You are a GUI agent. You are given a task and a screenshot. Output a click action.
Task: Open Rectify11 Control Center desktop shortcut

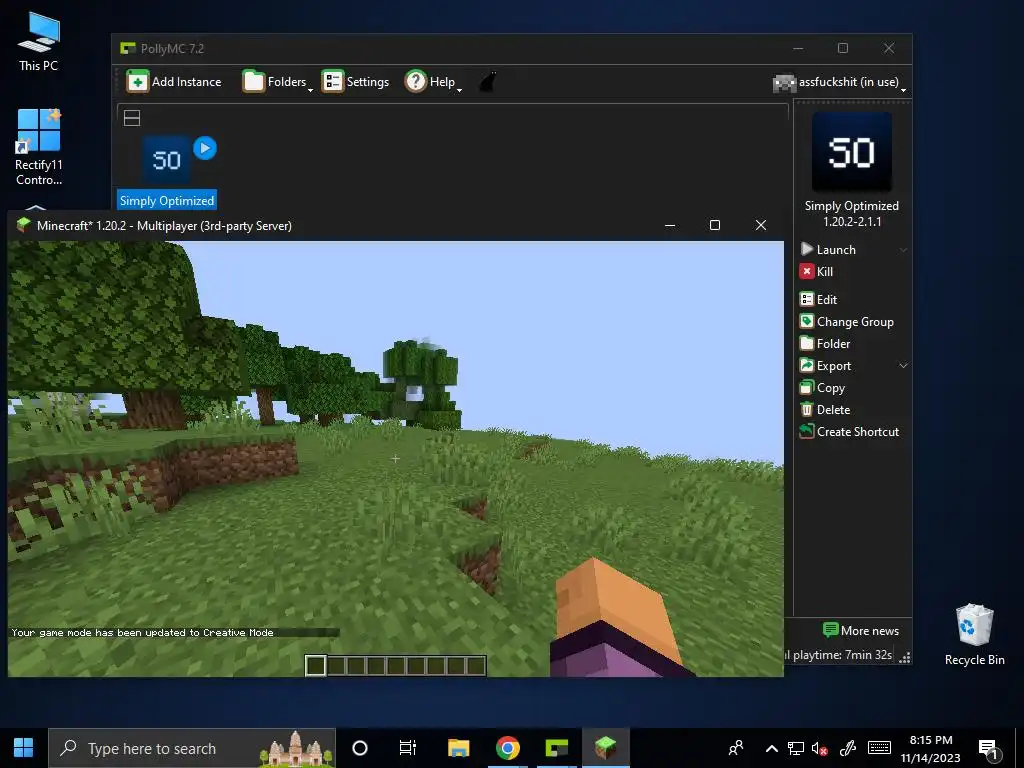pos(39,148)
